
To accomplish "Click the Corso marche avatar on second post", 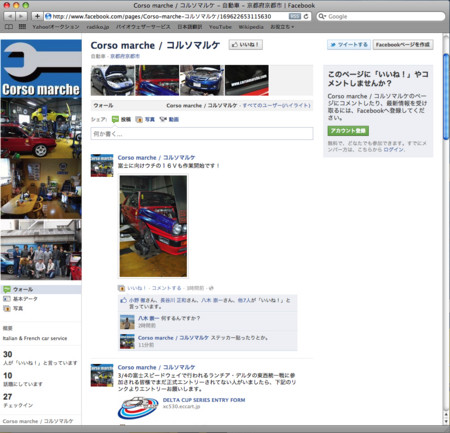I will pyautogui.click(x=102, y=375).
